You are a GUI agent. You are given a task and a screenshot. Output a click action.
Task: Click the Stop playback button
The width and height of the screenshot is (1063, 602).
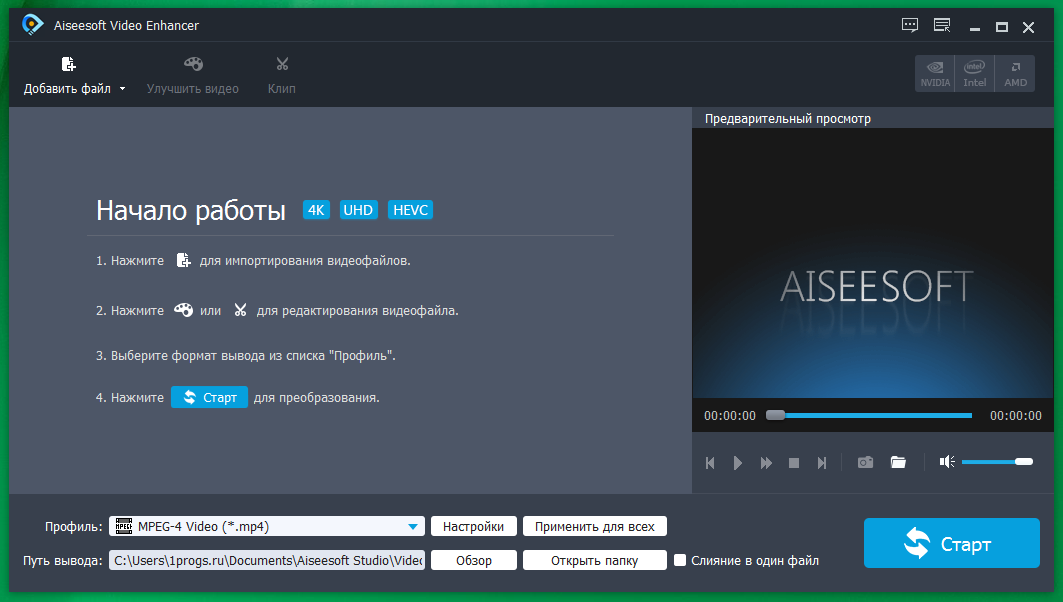[x=794, y=463]
